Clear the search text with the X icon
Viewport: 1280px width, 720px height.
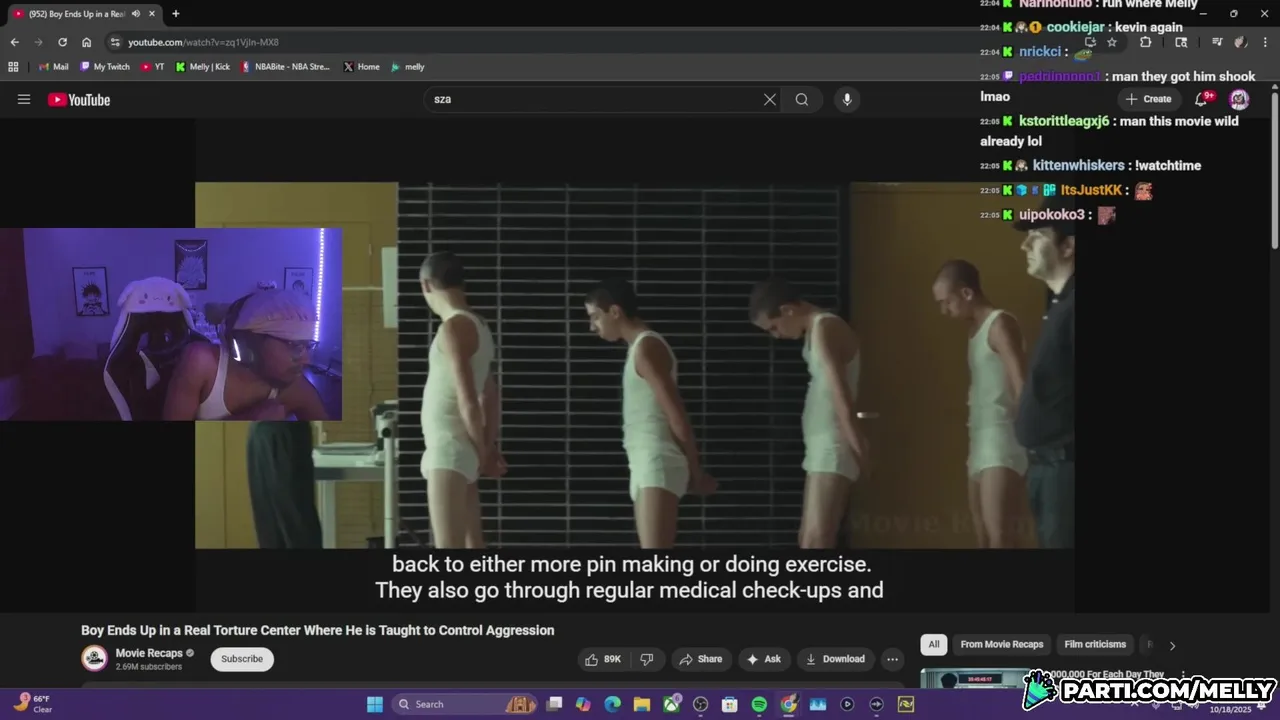click(x=770, y=99)
